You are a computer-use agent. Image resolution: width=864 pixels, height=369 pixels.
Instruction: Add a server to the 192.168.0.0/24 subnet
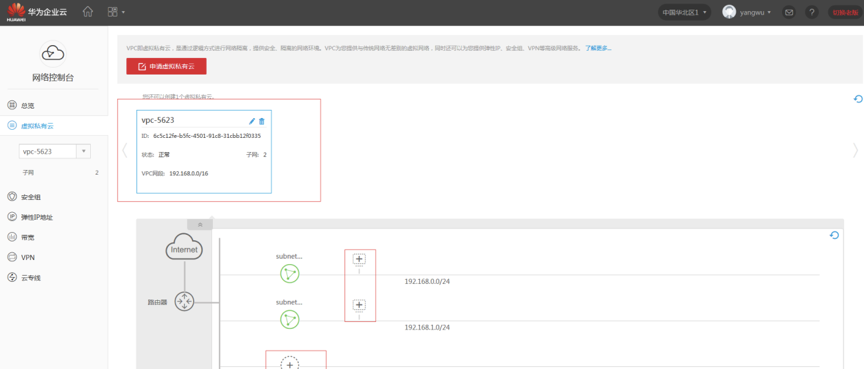pyautogui.click(x=359, y=259)
